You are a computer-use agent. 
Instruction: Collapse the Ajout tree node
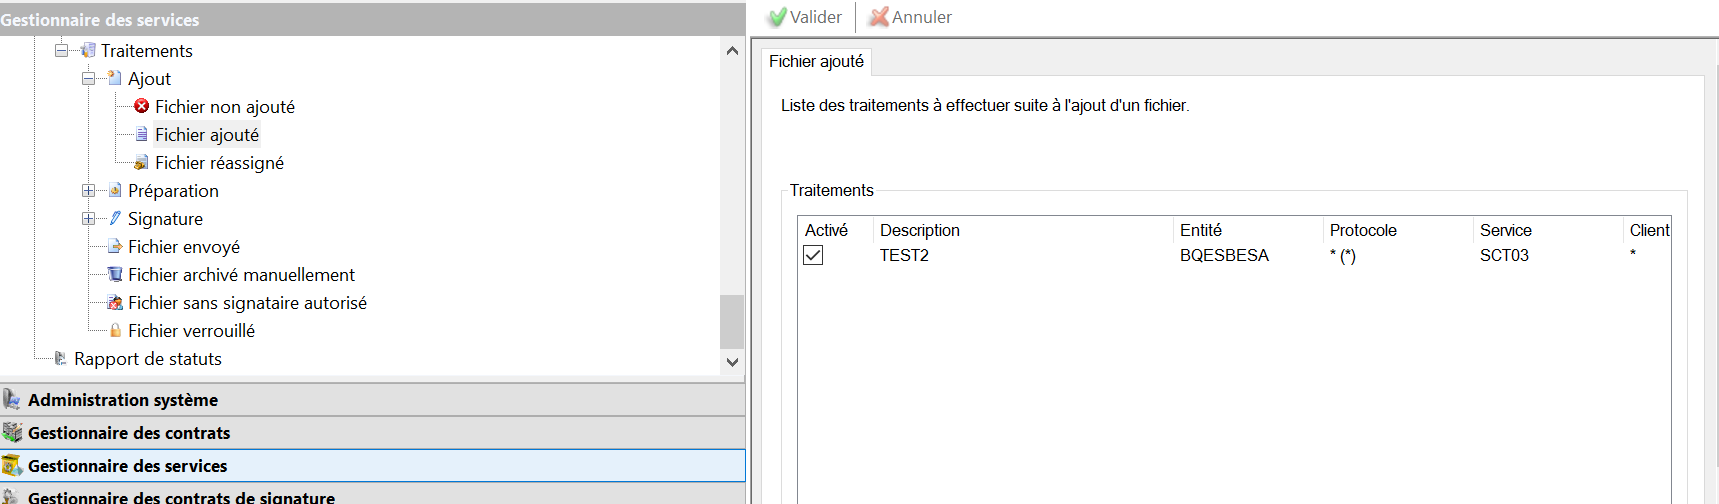(89, 78)
